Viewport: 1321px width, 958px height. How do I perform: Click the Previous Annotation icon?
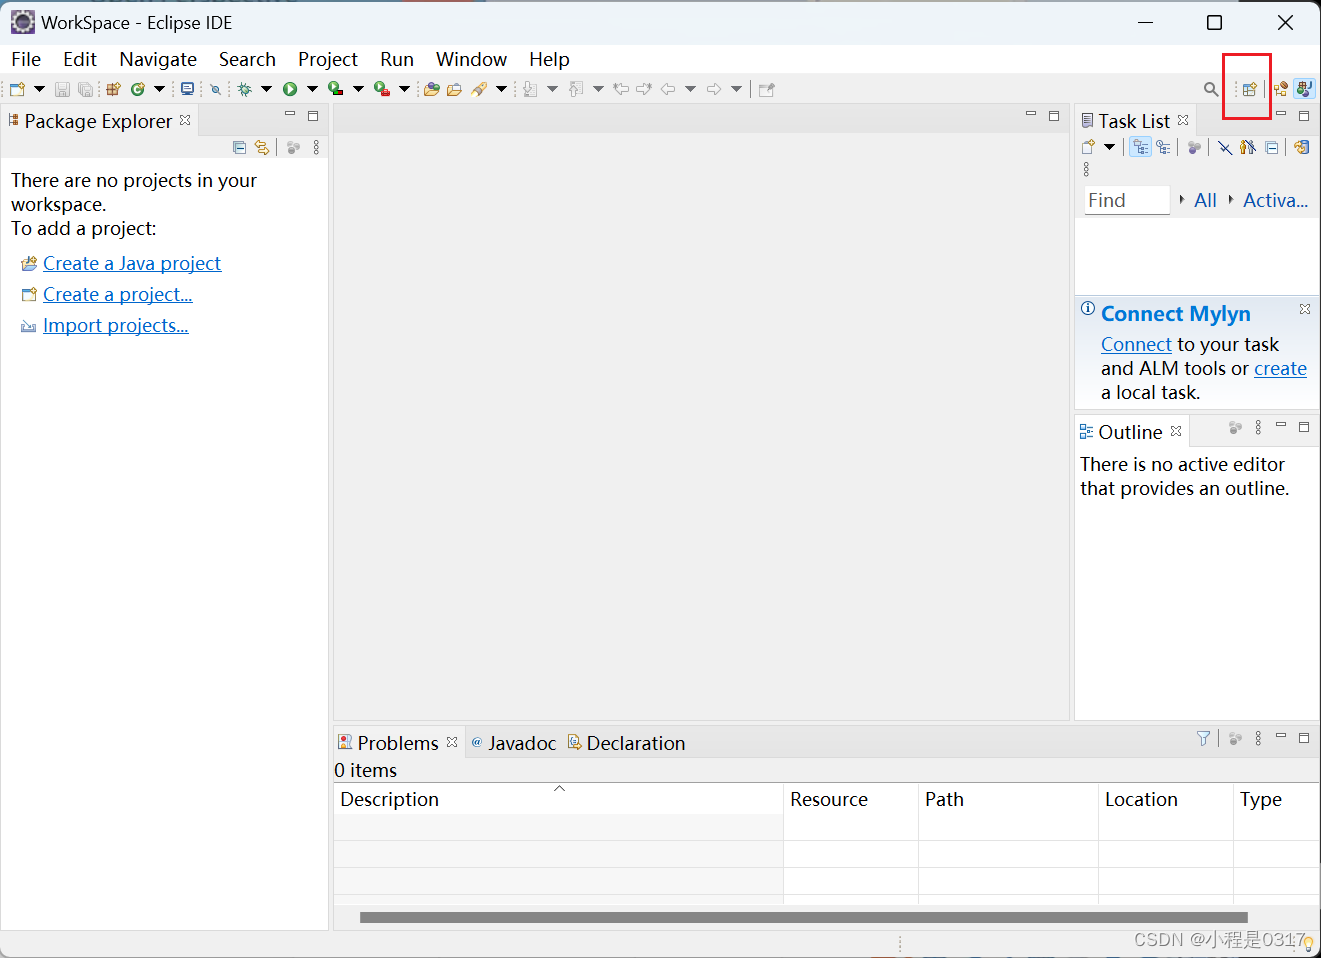(576, 89)
